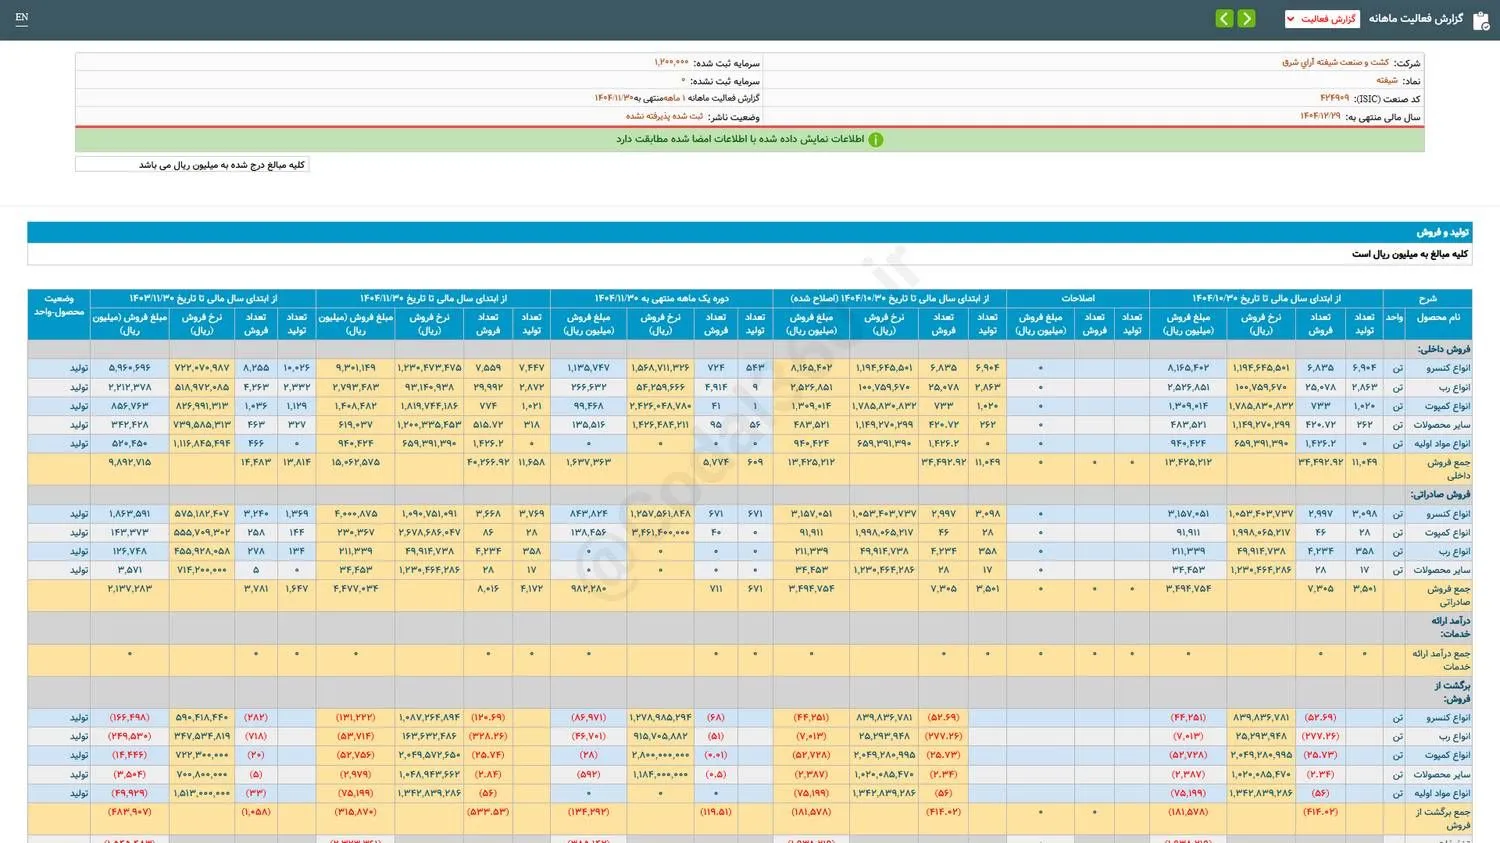This screenshot has height=843, width=1500.
Task: Go to next report using green right arrow
Action: coord(1246,18)
